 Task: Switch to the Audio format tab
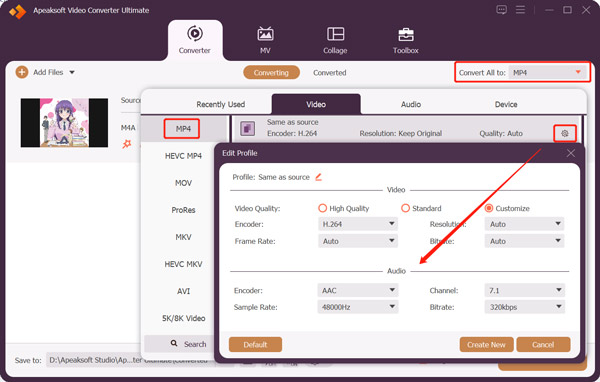click(x=411, y=104)
